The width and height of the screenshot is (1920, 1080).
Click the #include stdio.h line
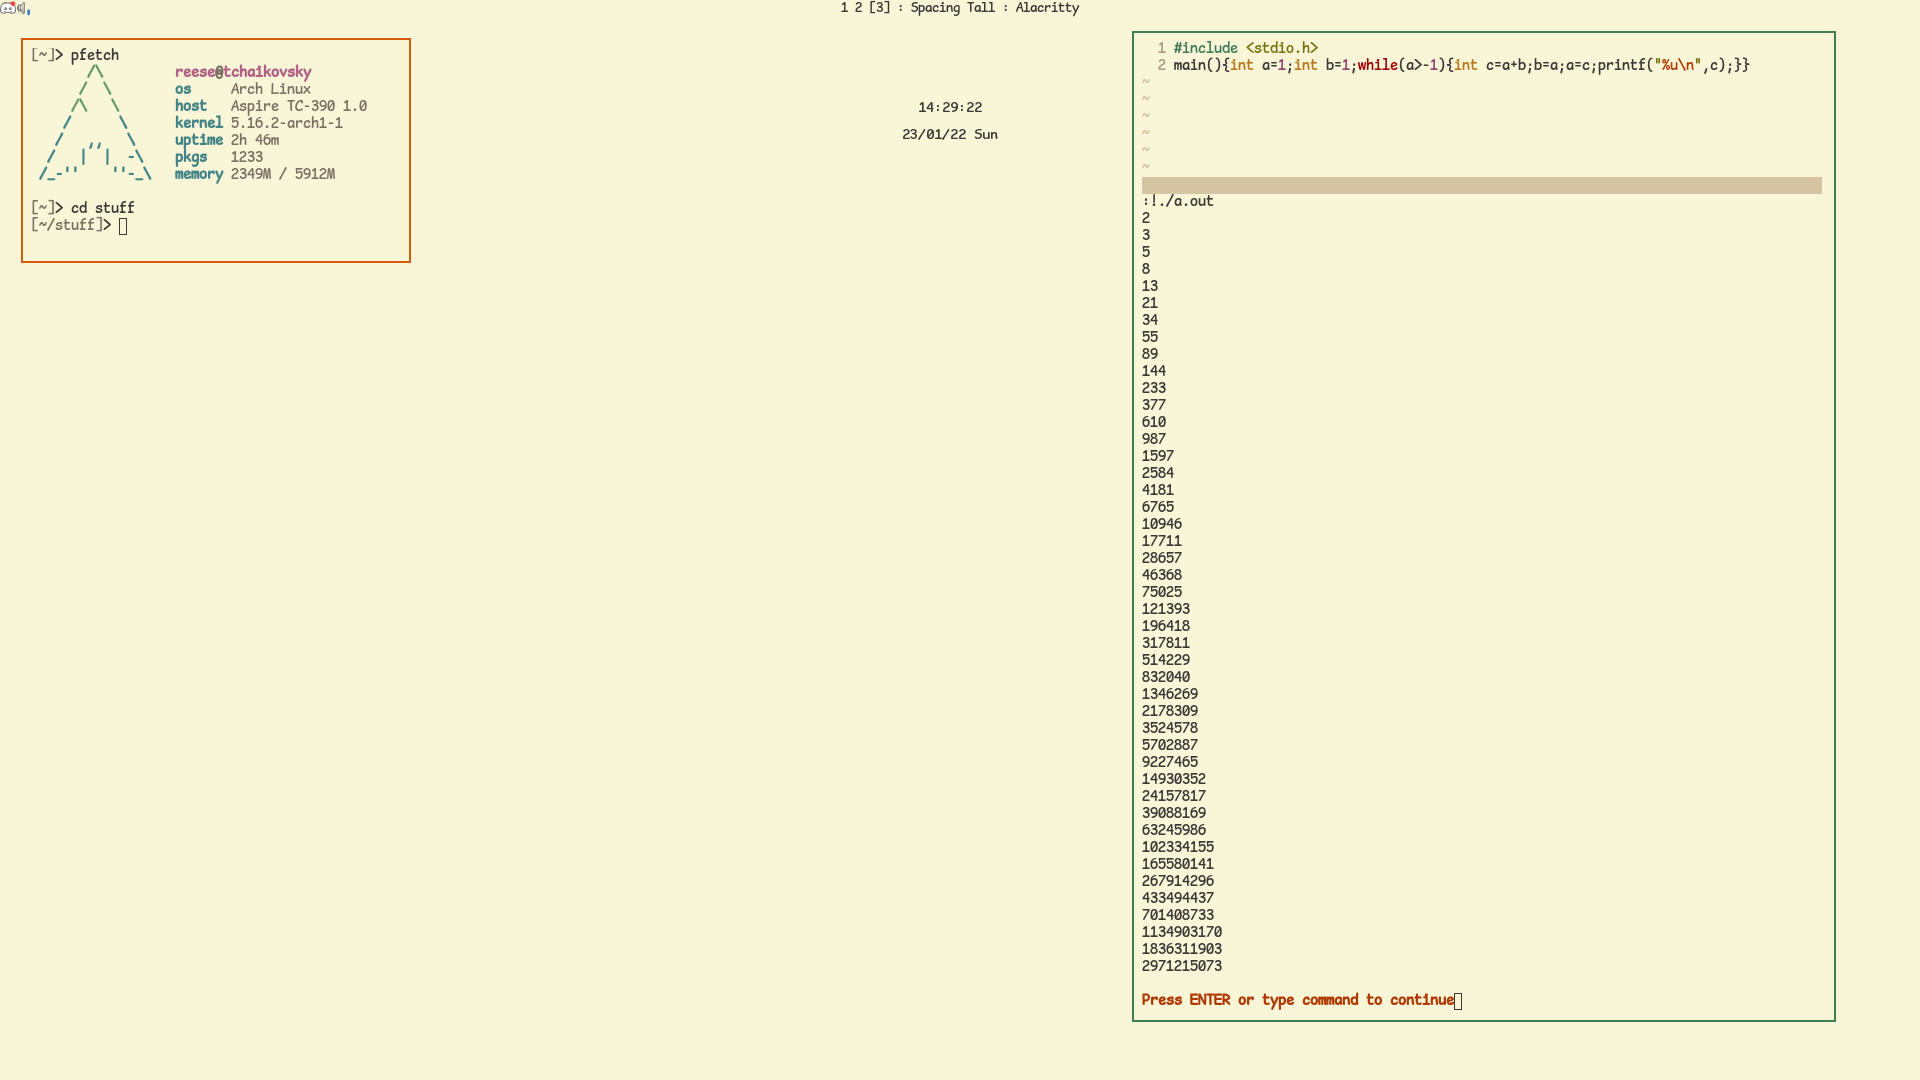[1245, 48]
